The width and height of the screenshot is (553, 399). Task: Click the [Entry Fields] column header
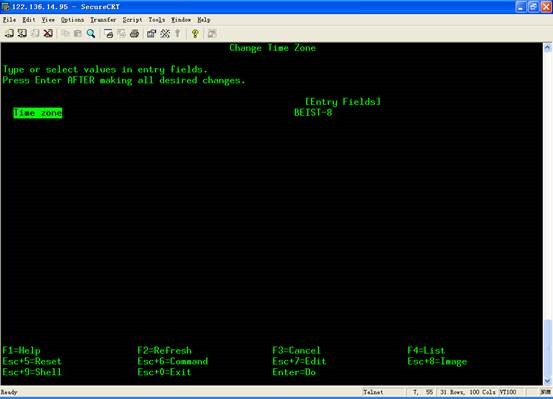click(x=343, y=102)
